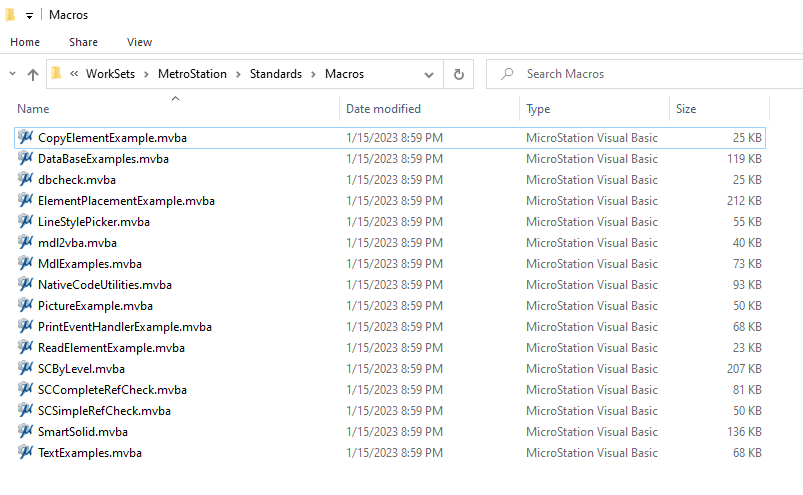This screenshot has width=803, height=495.
Task: Select the file name TextExamples.mvba
Action: [90, 453]
